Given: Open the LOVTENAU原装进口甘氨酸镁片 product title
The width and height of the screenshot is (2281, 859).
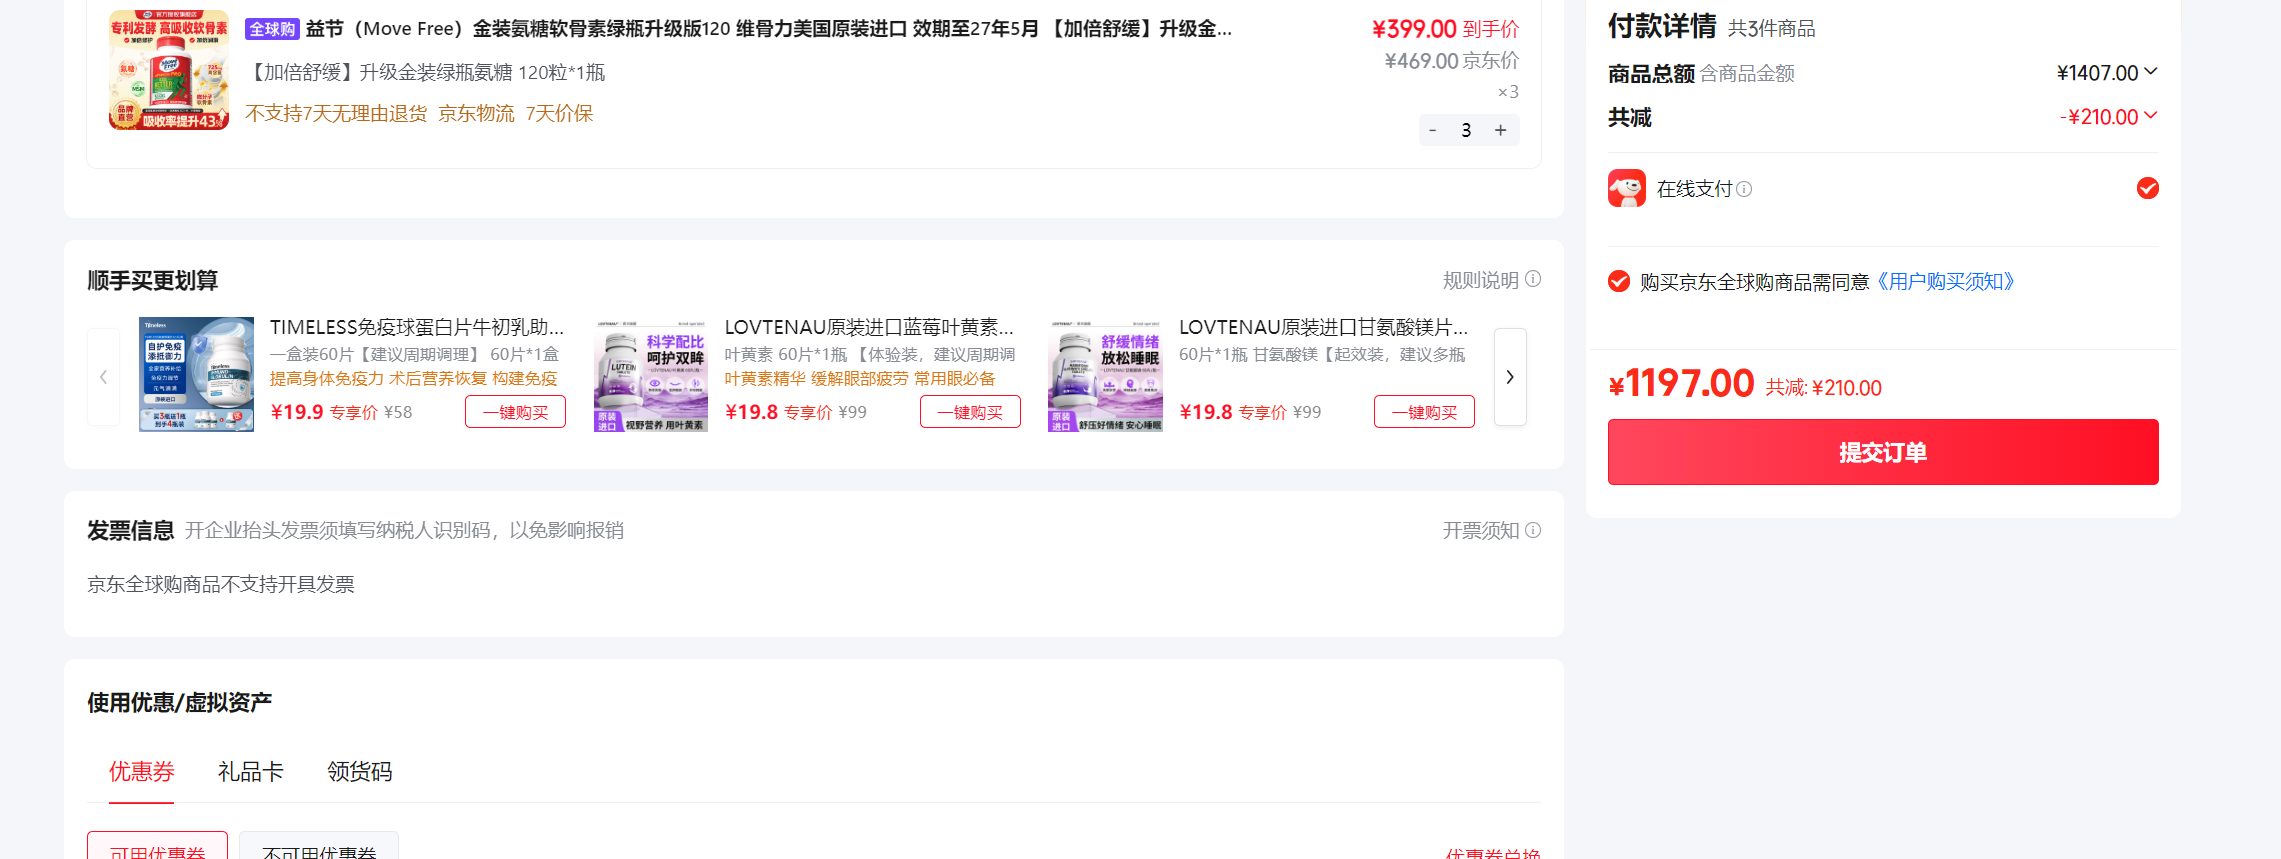Looking at the screenshot, I should [1324, 327].
